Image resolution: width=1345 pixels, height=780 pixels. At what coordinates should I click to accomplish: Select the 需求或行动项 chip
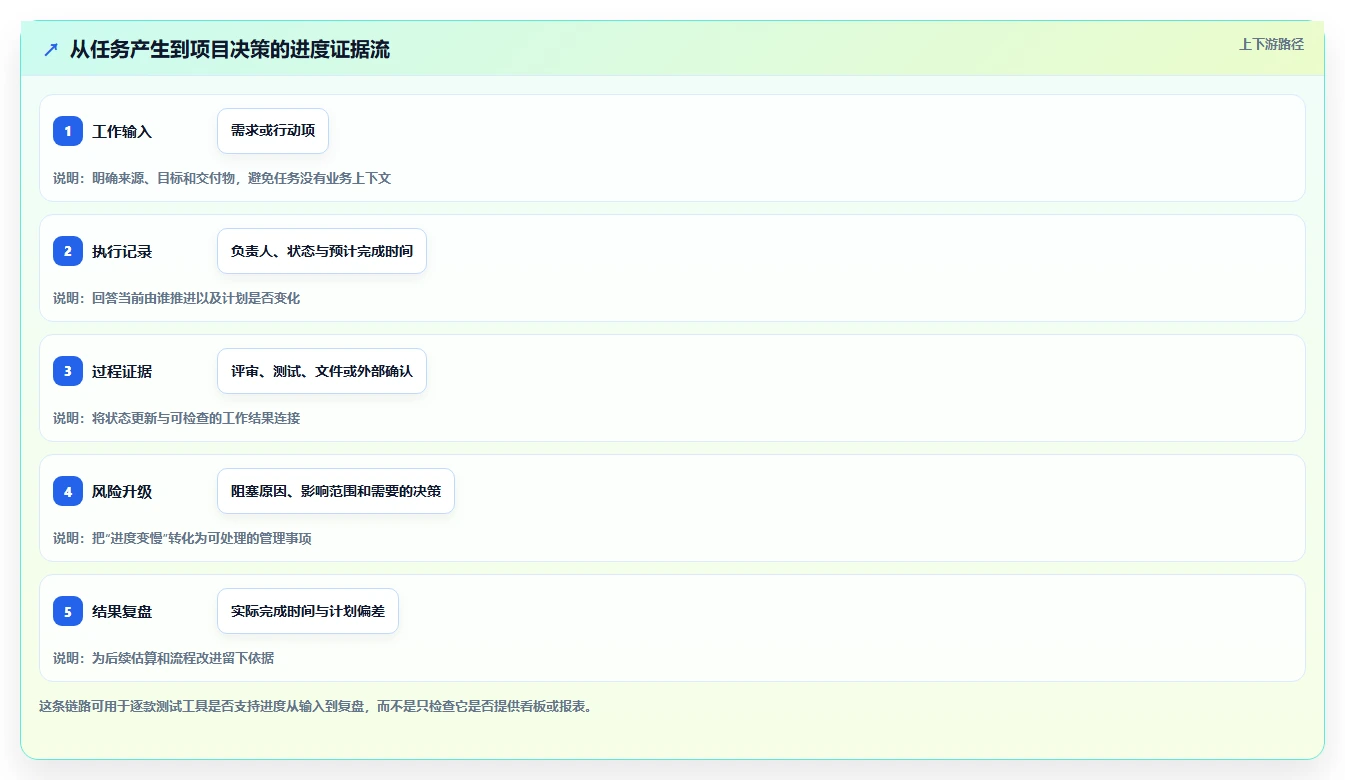[273, 131]
